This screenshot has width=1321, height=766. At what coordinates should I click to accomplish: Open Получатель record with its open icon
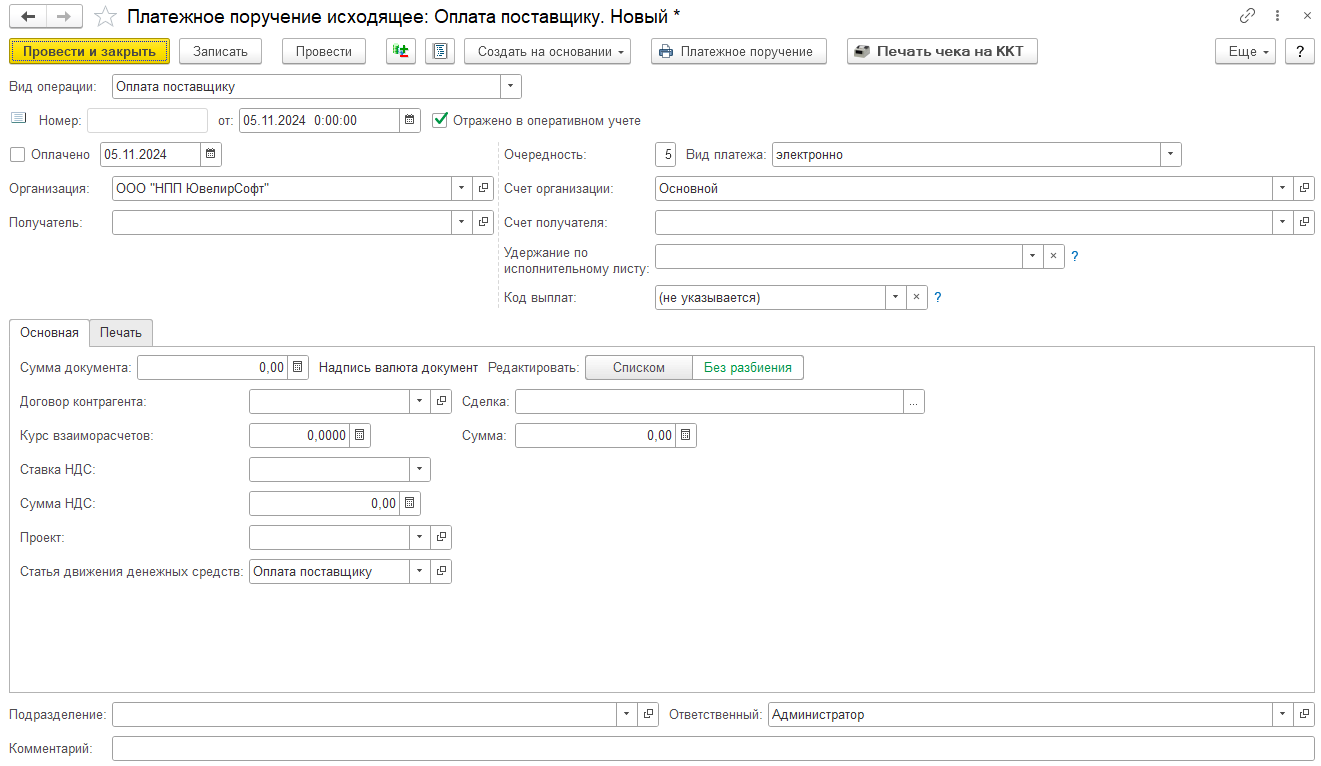pos(484,222)
